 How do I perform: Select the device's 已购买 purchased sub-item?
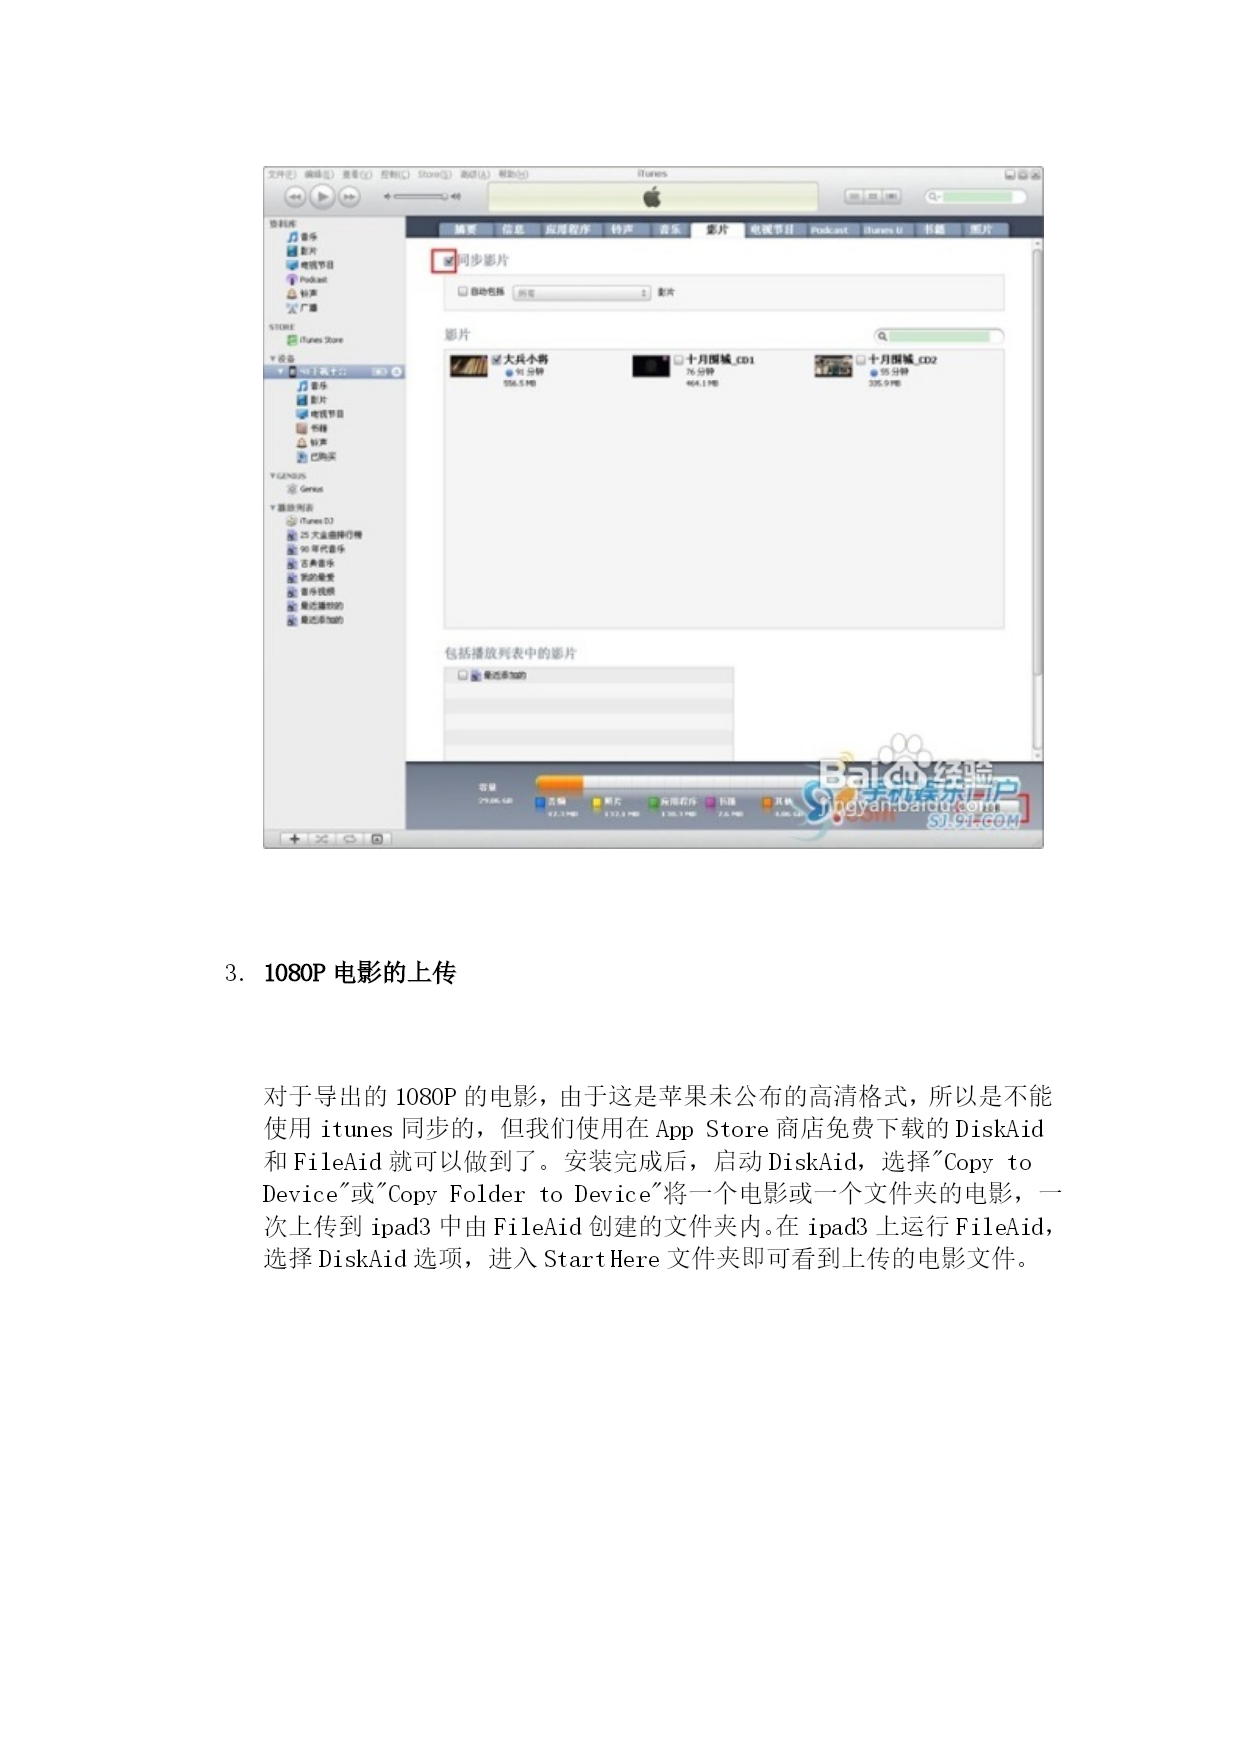coord(317,456)
